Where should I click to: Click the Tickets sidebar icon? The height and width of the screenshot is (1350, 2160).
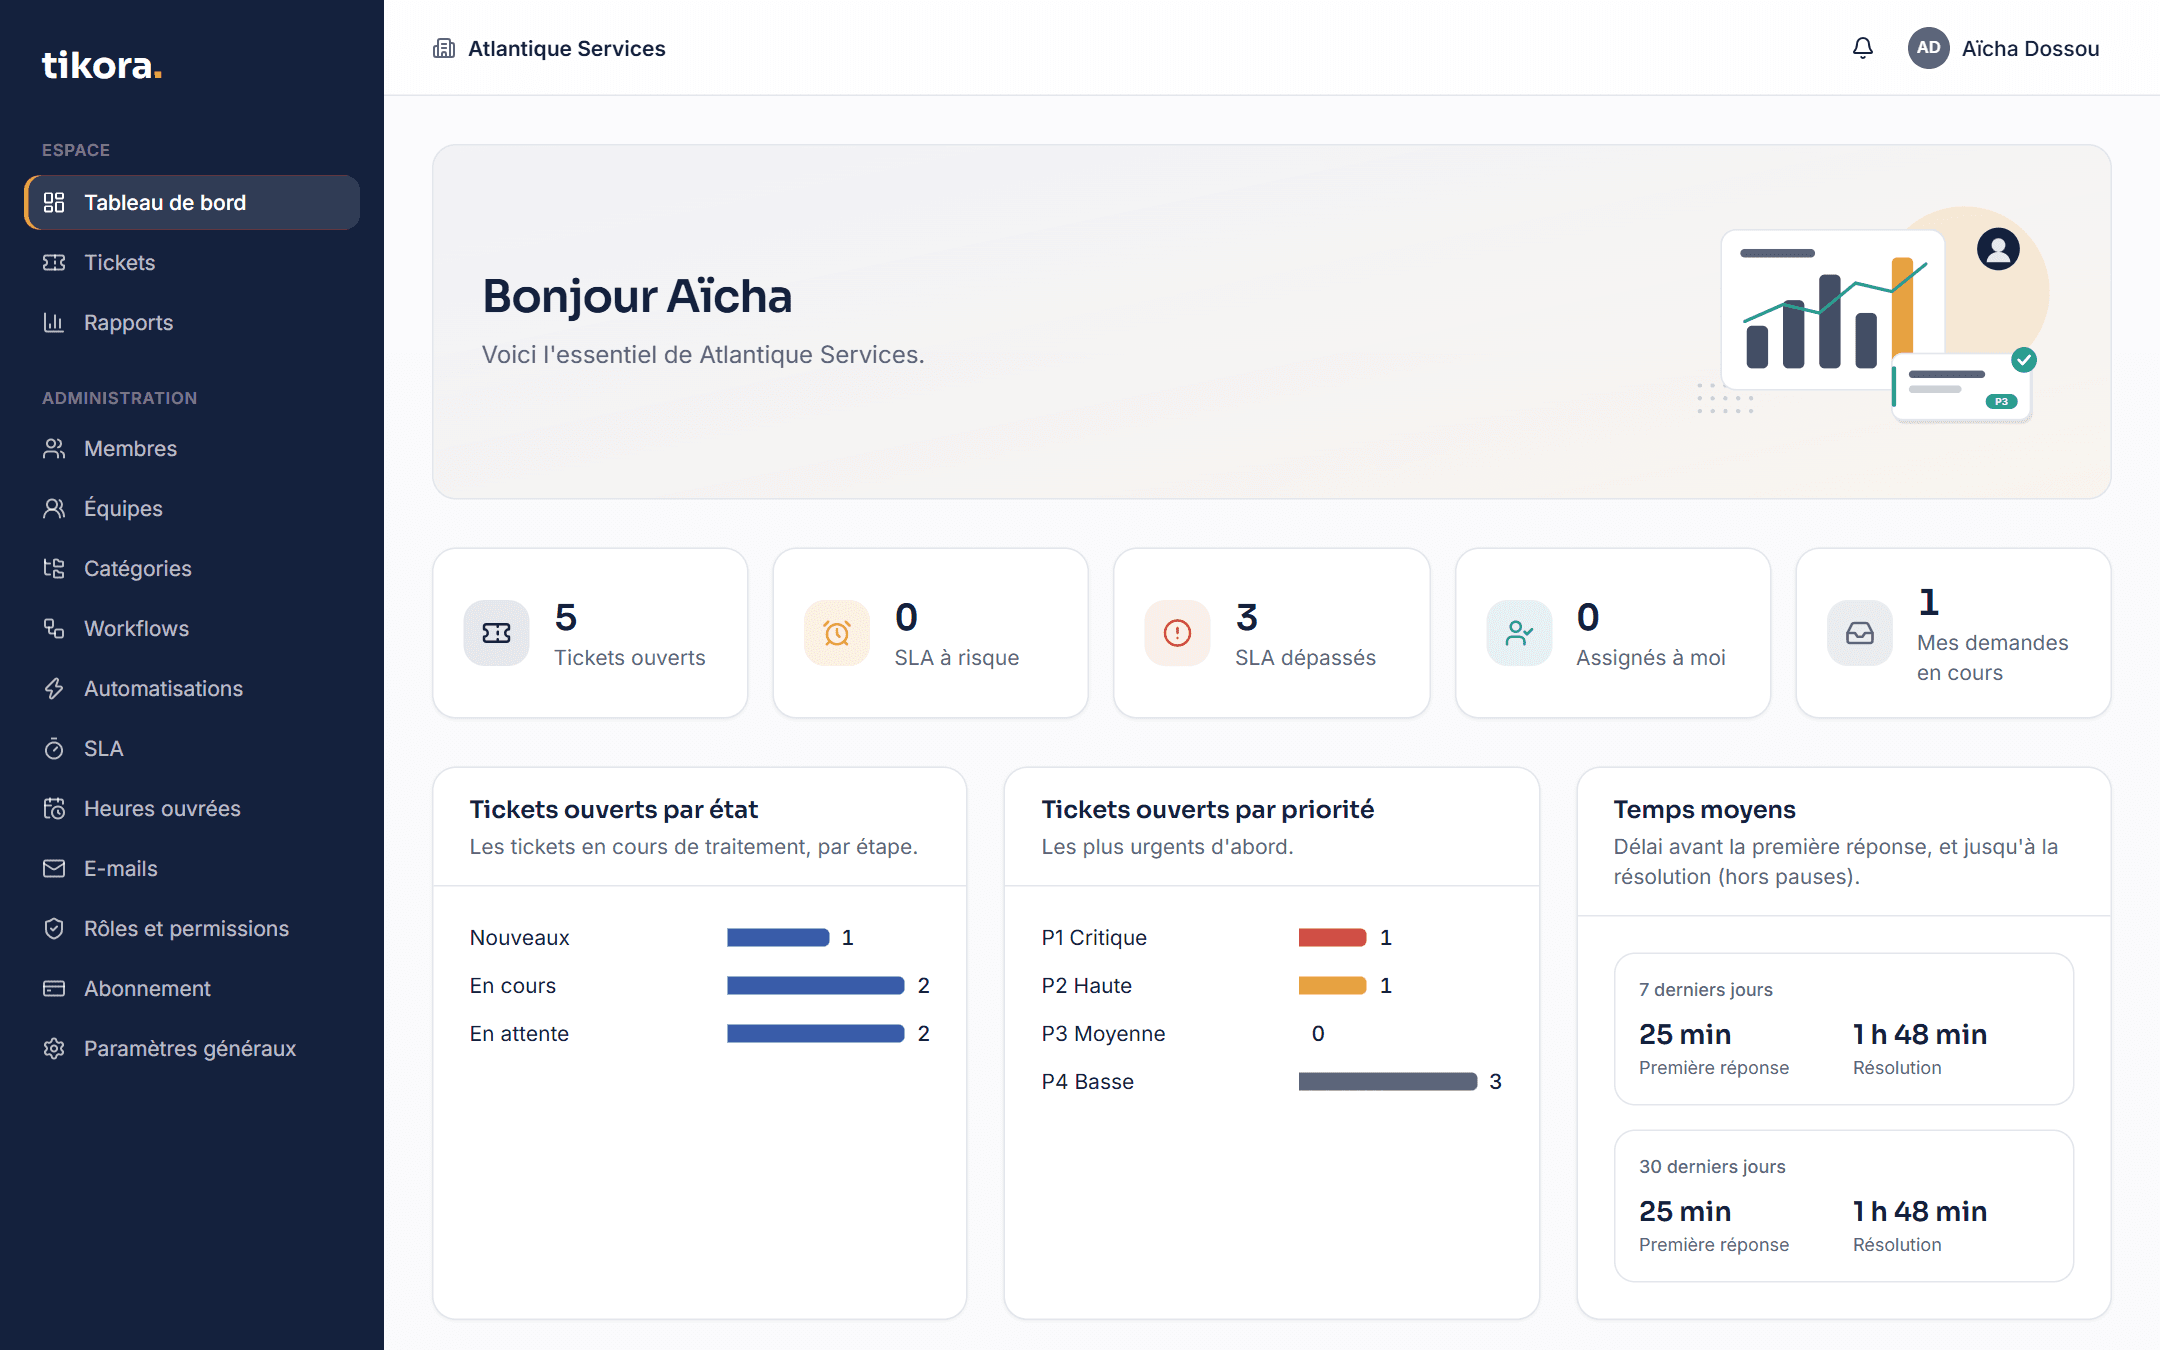tap(54, 263)
